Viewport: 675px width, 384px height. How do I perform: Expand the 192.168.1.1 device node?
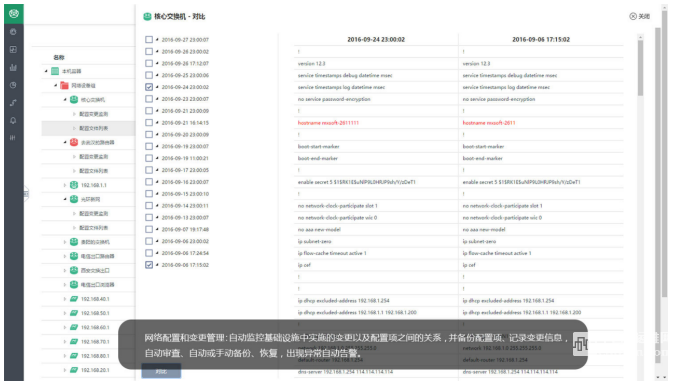[65, 185]
